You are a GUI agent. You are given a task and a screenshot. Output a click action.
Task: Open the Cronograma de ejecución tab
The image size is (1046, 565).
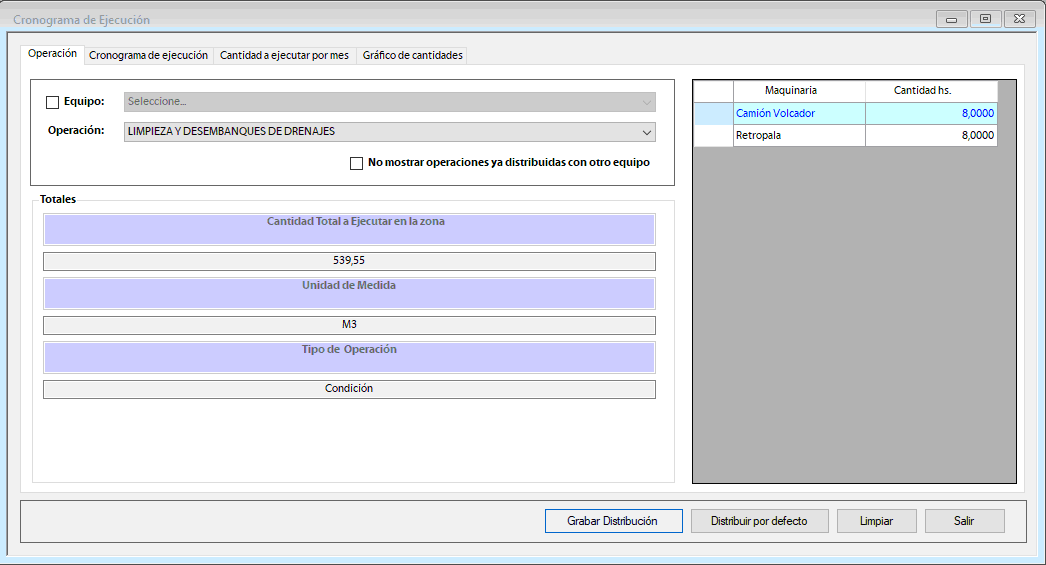point(148,56)
